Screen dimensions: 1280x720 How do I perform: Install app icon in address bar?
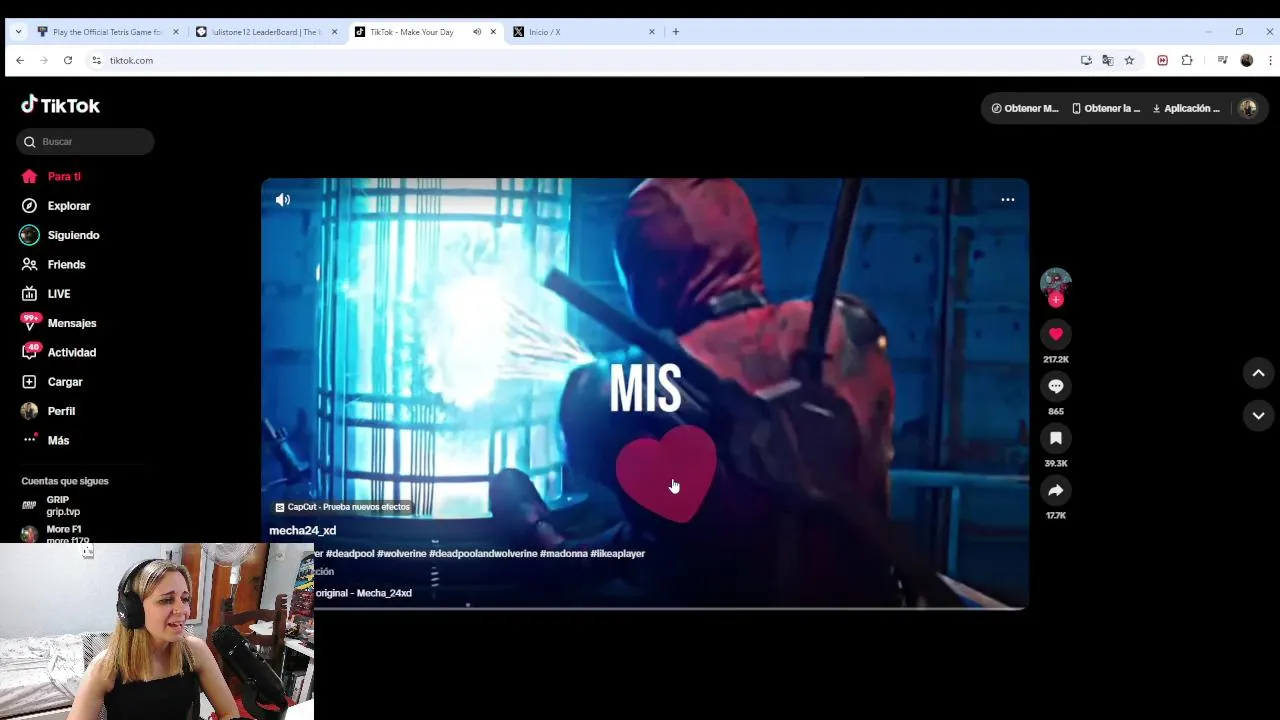pyautogui.click(x=1086, y=60)
